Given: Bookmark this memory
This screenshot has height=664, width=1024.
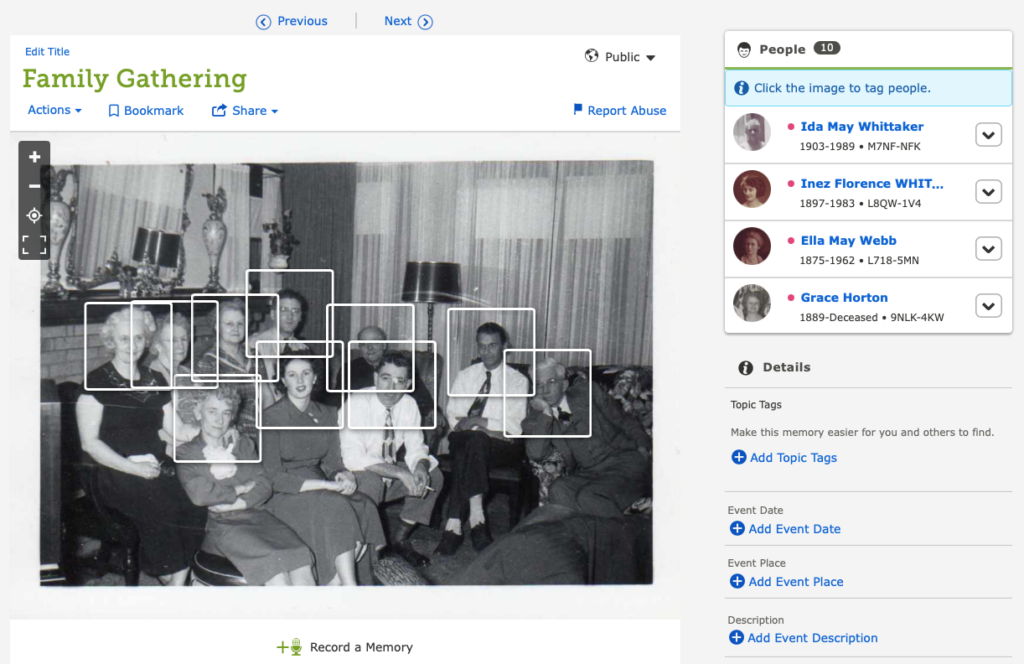Looking at the screenshot, I should click(146, 110).
